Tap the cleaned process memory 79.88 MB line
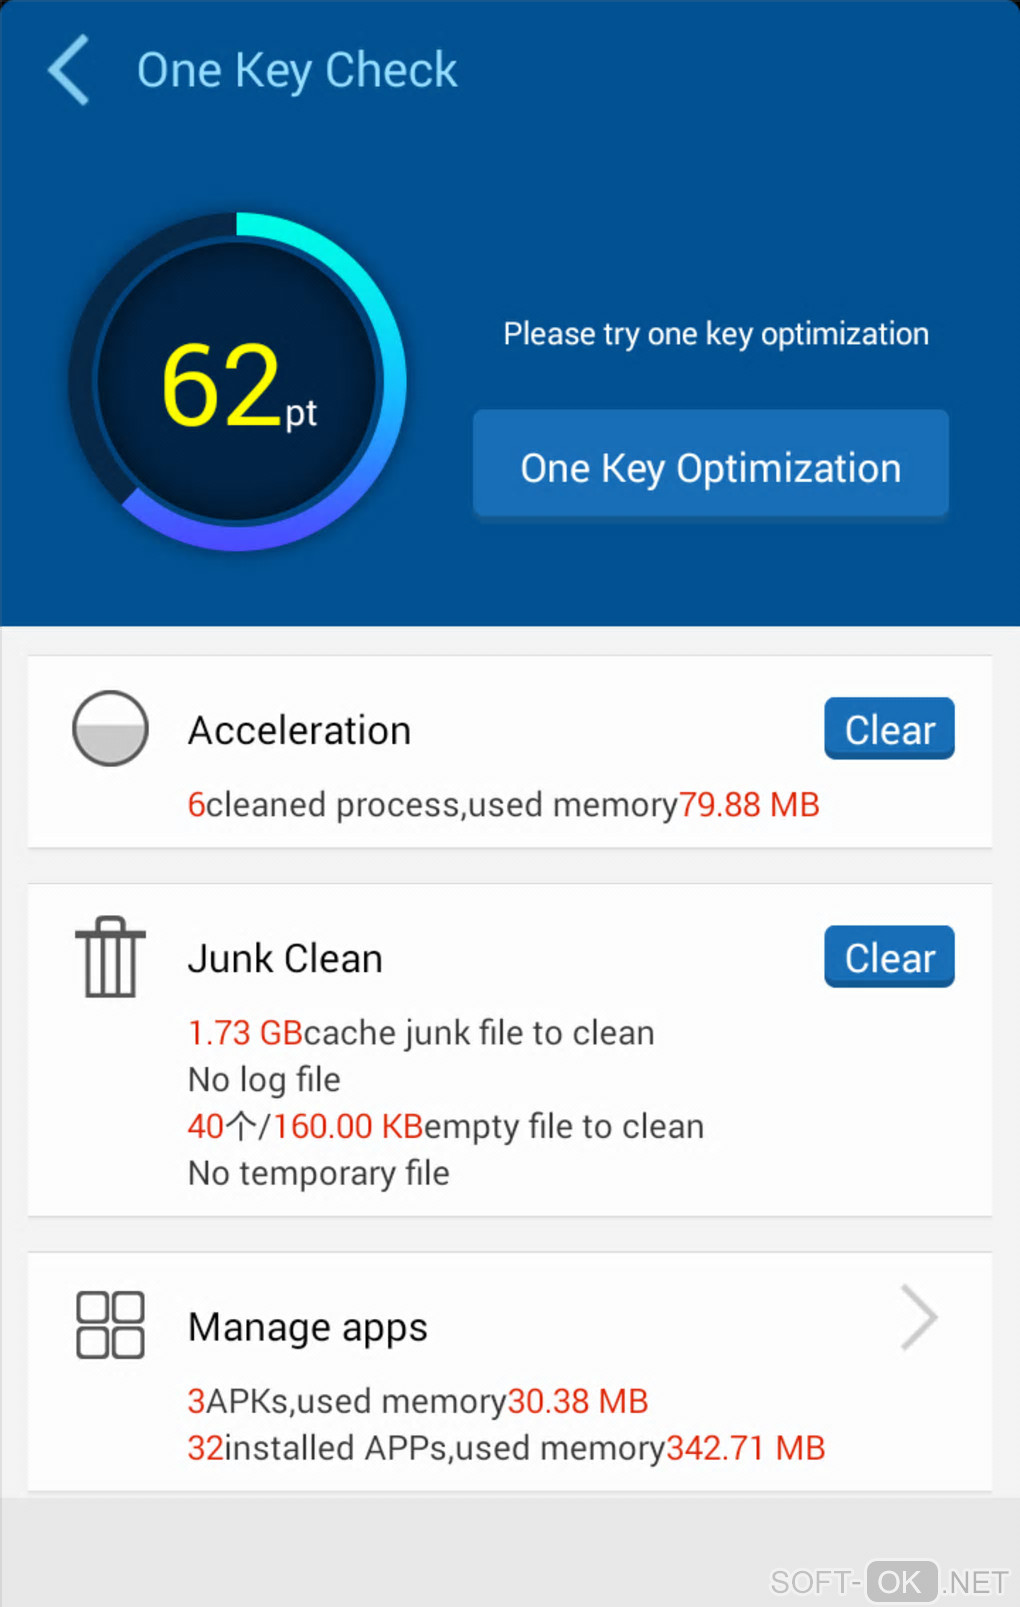The height and width of the screenshot is (1607, 1020). pyautogui.click(x=503, y=805)
